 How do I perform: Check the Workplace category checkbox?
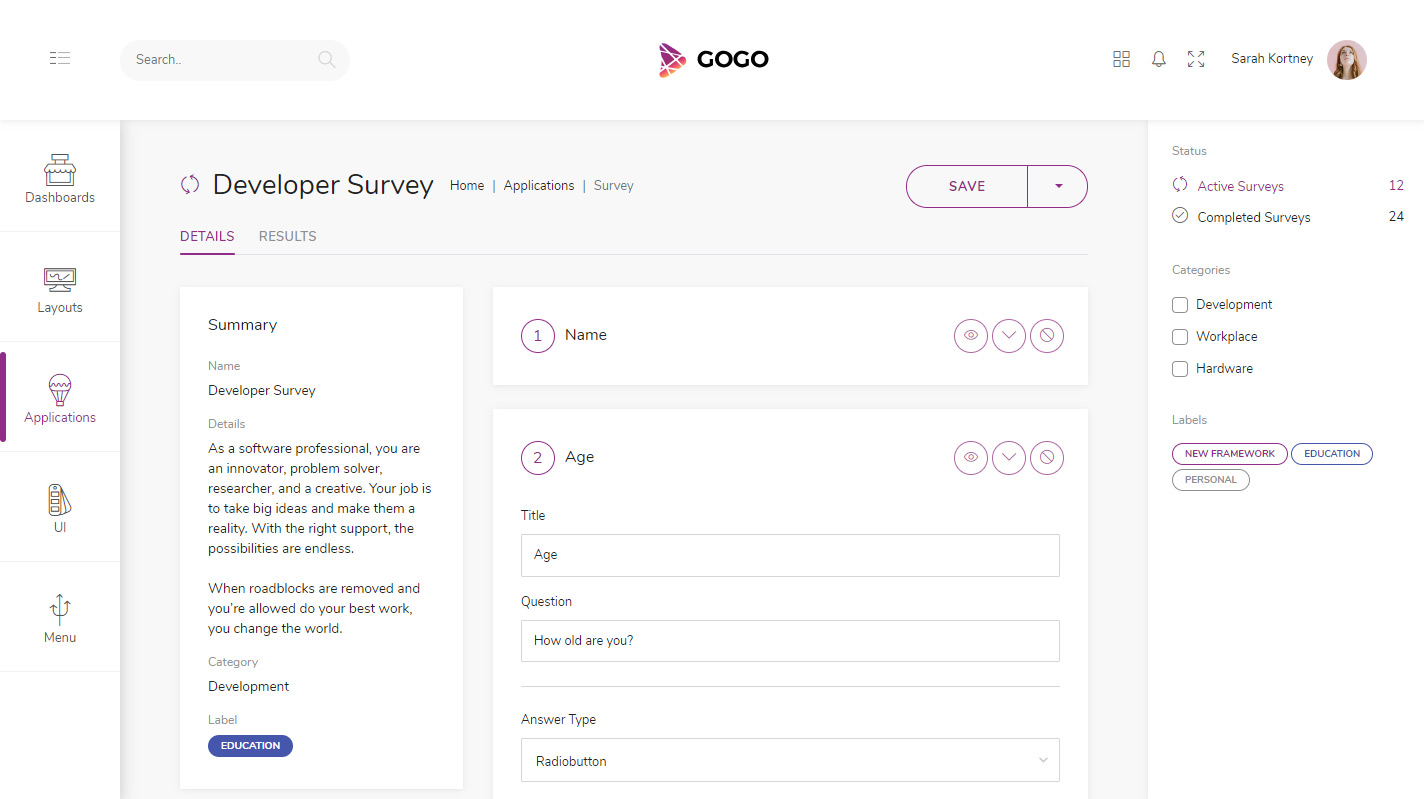[x=1180, y=337]
